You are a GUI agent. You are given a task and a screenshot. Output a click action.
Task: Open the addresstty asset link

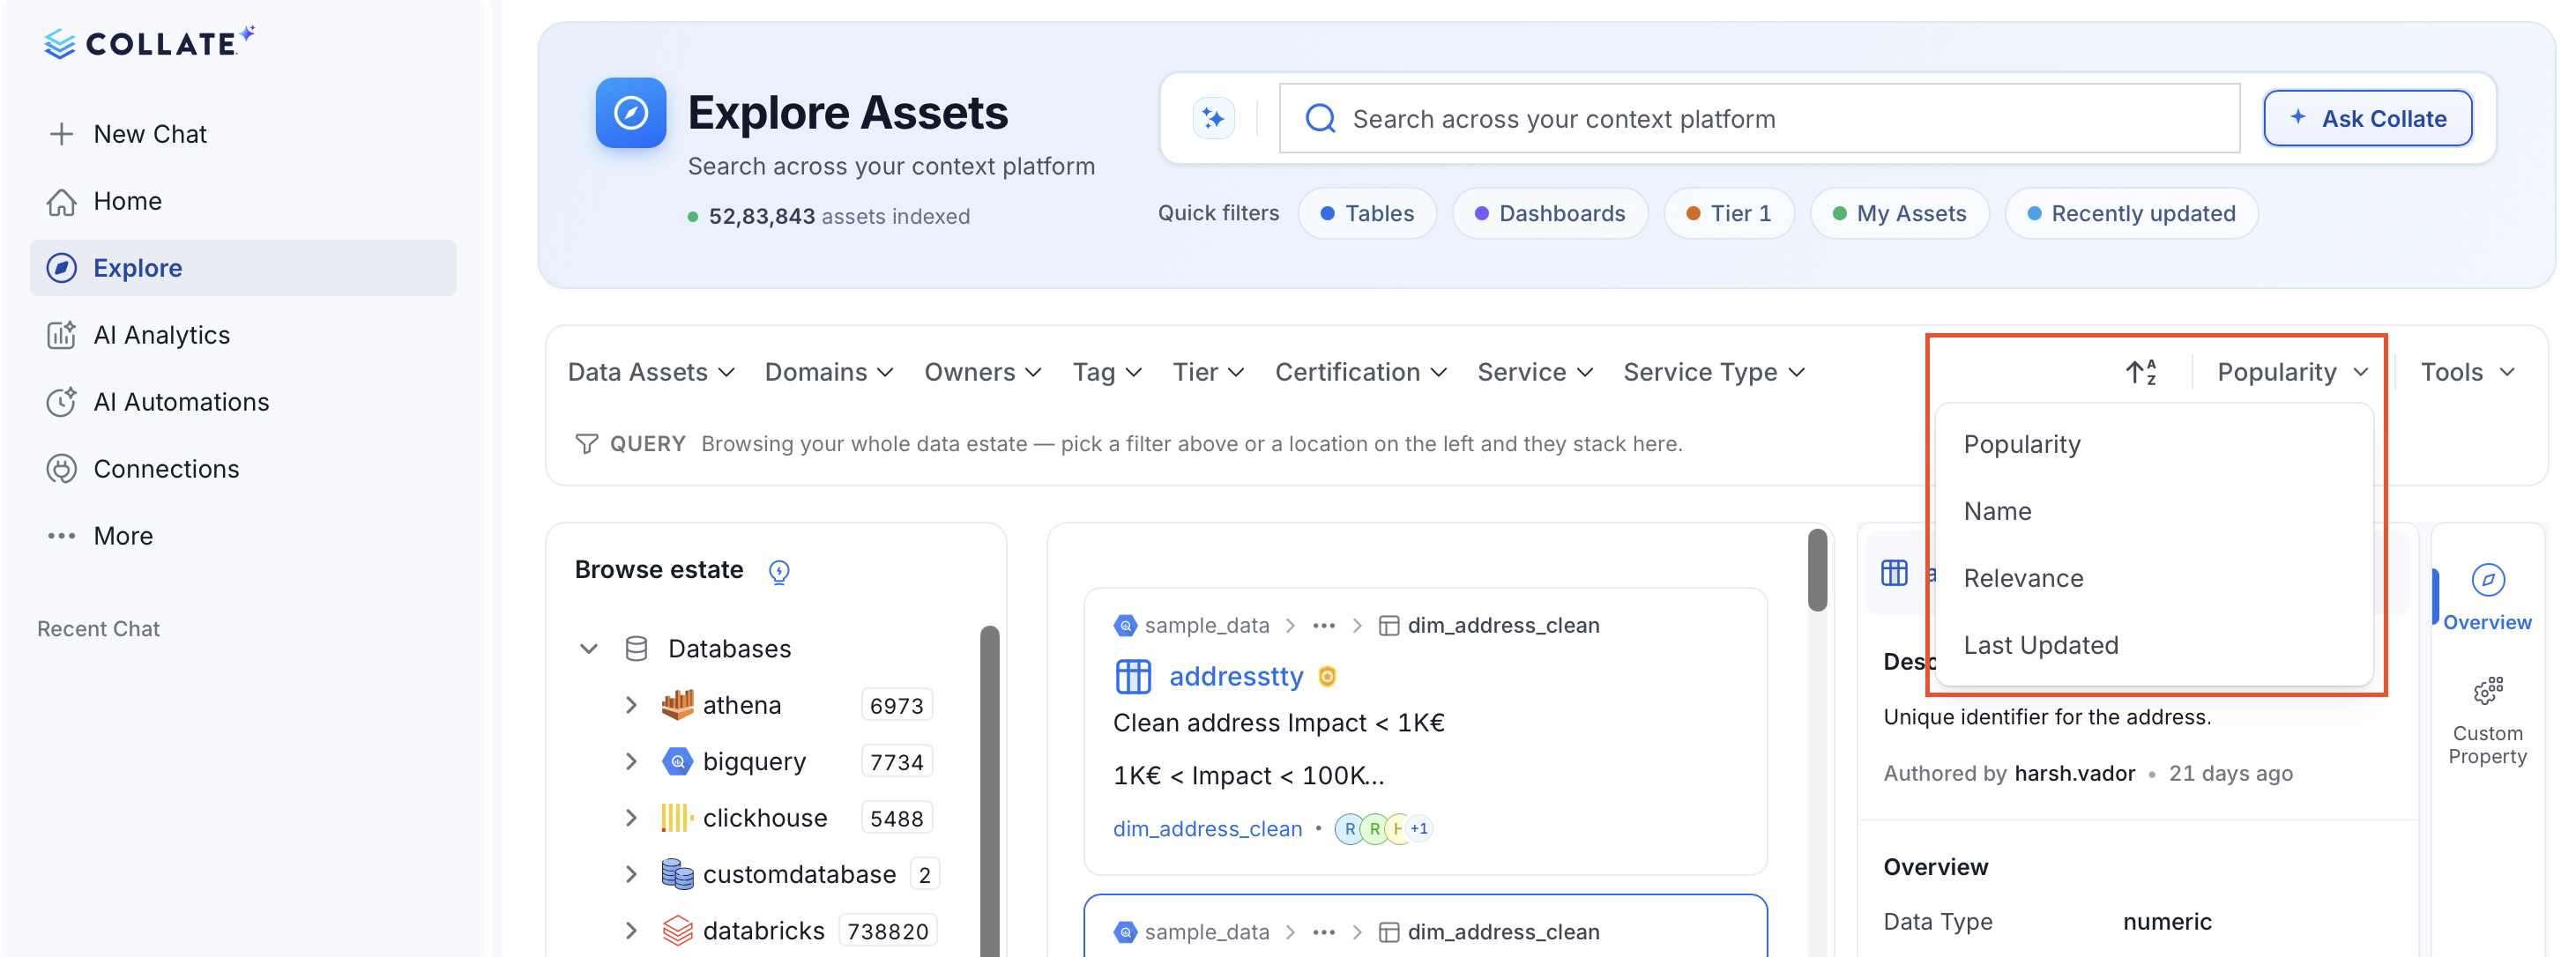coord(1236,677)
